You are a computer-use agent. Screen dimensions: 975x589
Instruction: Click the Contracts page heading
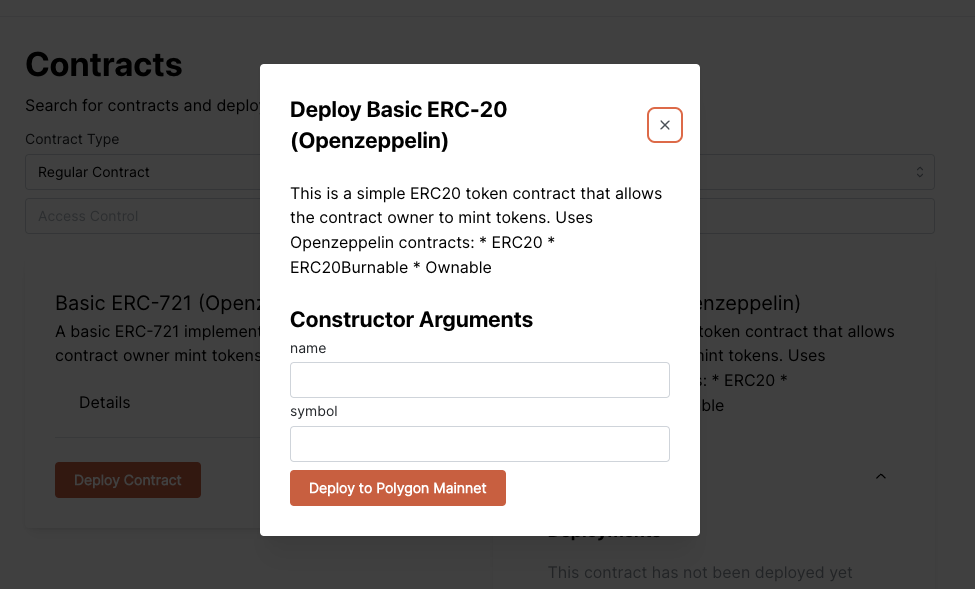(104, 65)
